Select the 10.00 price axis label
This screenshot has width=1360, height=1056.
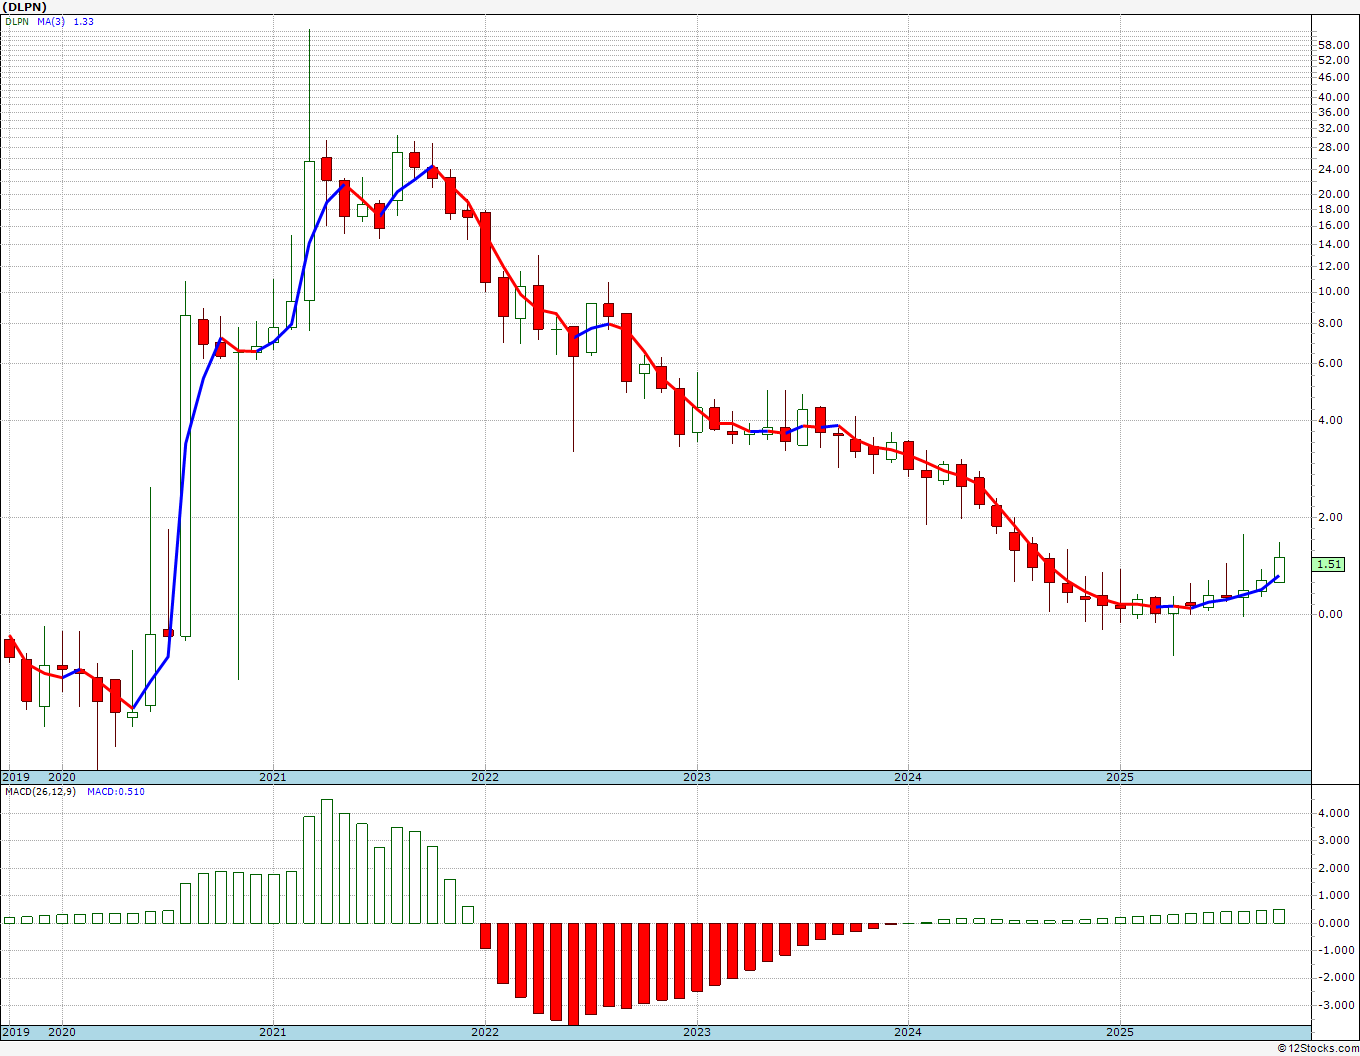coord(1332,292)
